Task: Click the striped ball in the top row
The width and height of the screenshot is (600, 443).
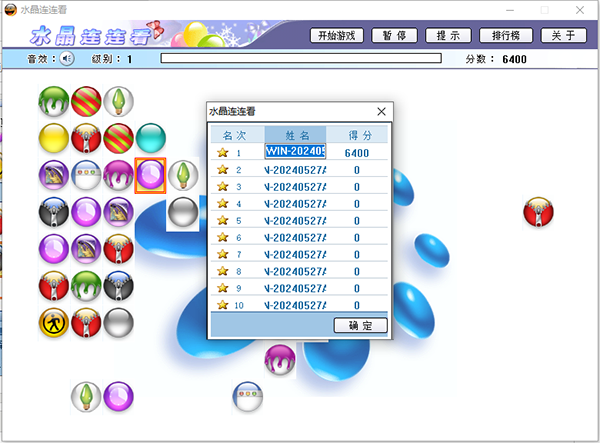Action: [86, 101]
